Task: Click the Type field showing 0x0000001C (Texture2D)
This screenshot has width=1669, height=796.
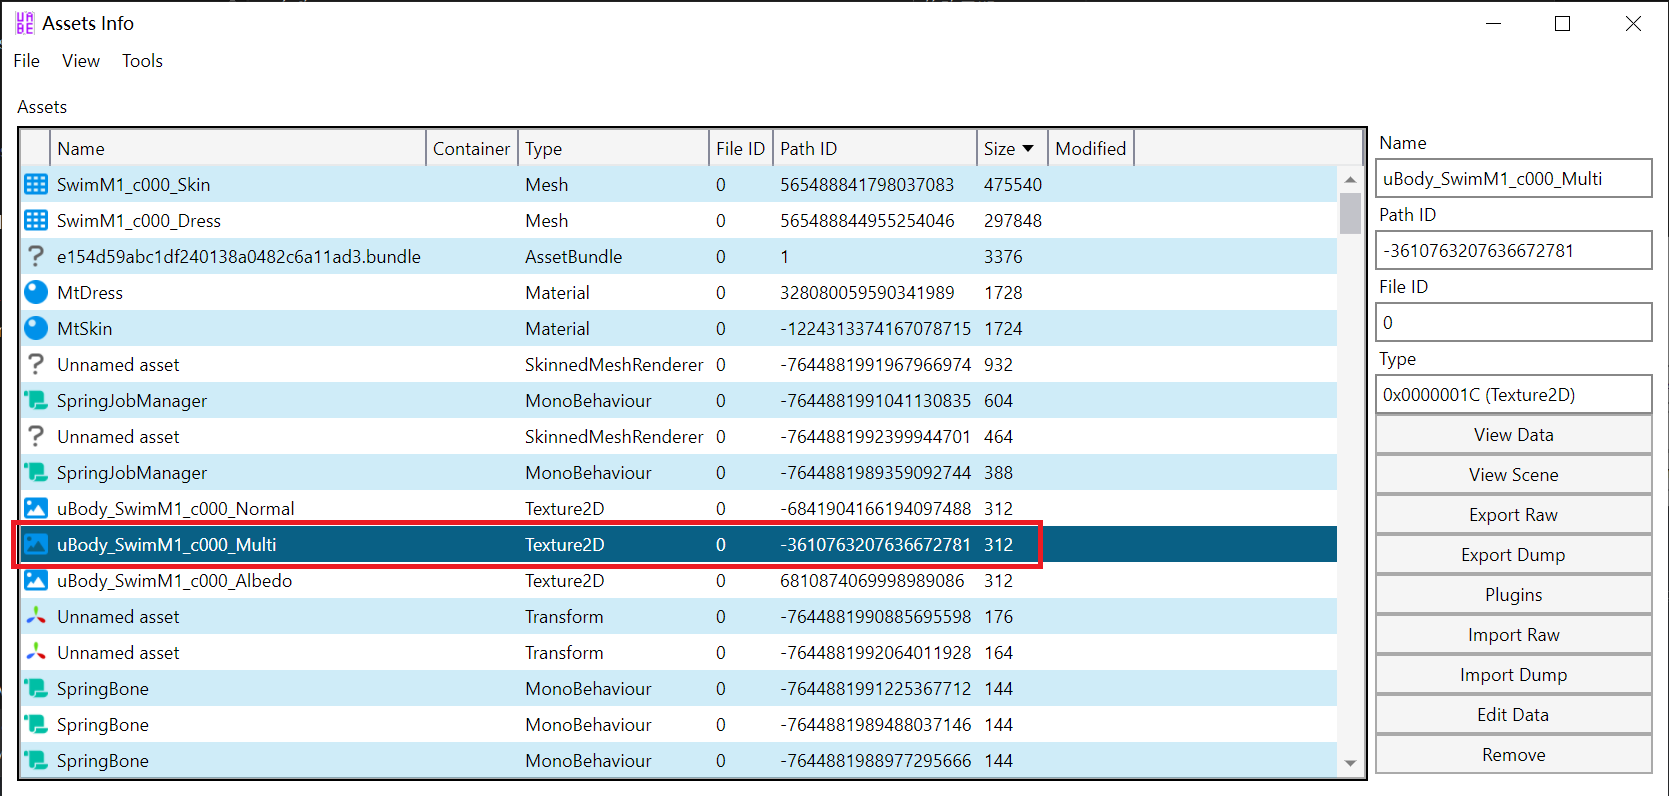Action: (1513, 395)
